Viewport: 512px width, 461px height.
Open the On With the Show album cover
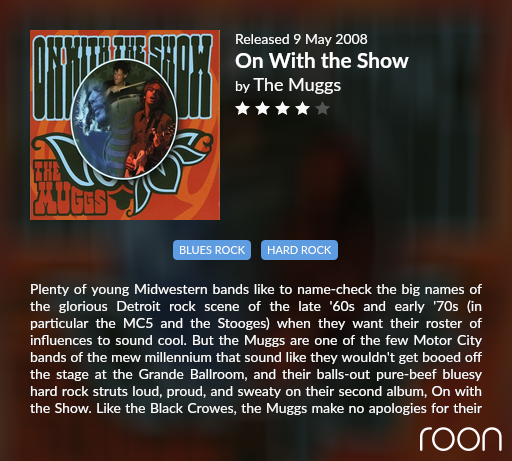click(x=125, y=125)
